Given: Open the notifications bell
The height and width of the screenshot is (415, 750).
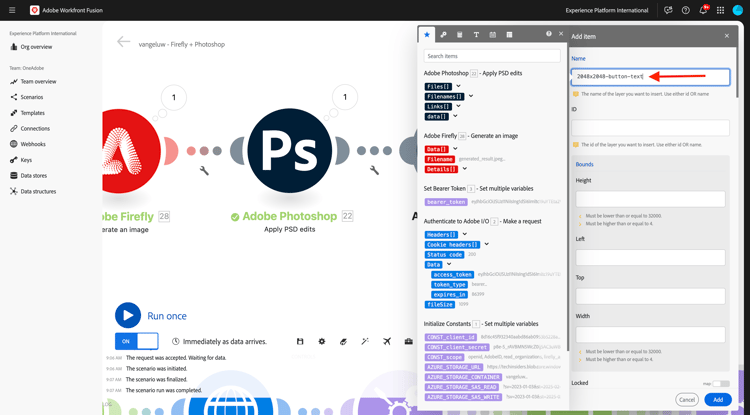Looking at the screenshot, I should [x=703, y=10].
